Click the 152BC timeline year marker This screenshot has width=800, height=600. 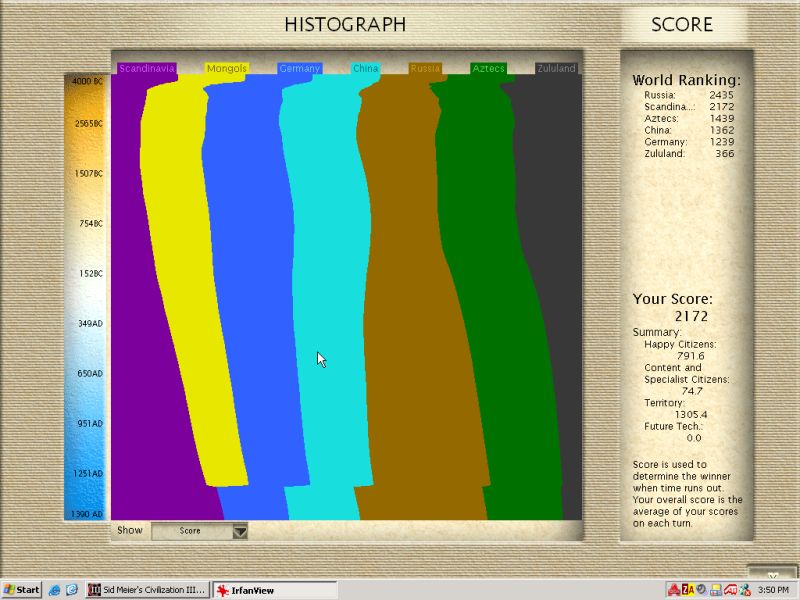pyautogui.click(x=91, y=273)
